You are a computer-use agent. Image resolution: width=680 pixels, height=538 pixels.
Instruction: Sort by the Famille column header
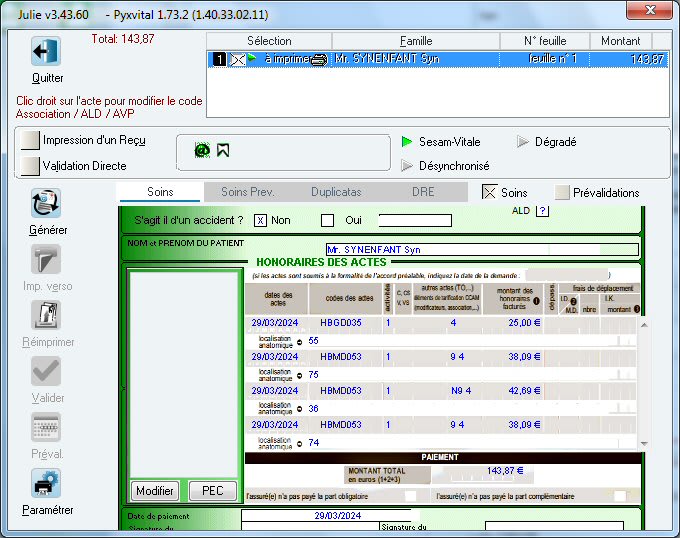(x=416, y=41)
